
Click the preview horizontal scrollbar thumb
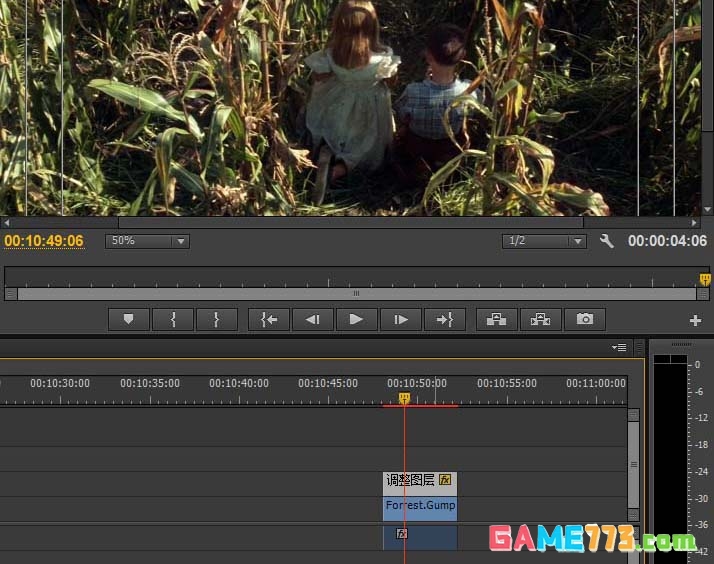point(351,223)
